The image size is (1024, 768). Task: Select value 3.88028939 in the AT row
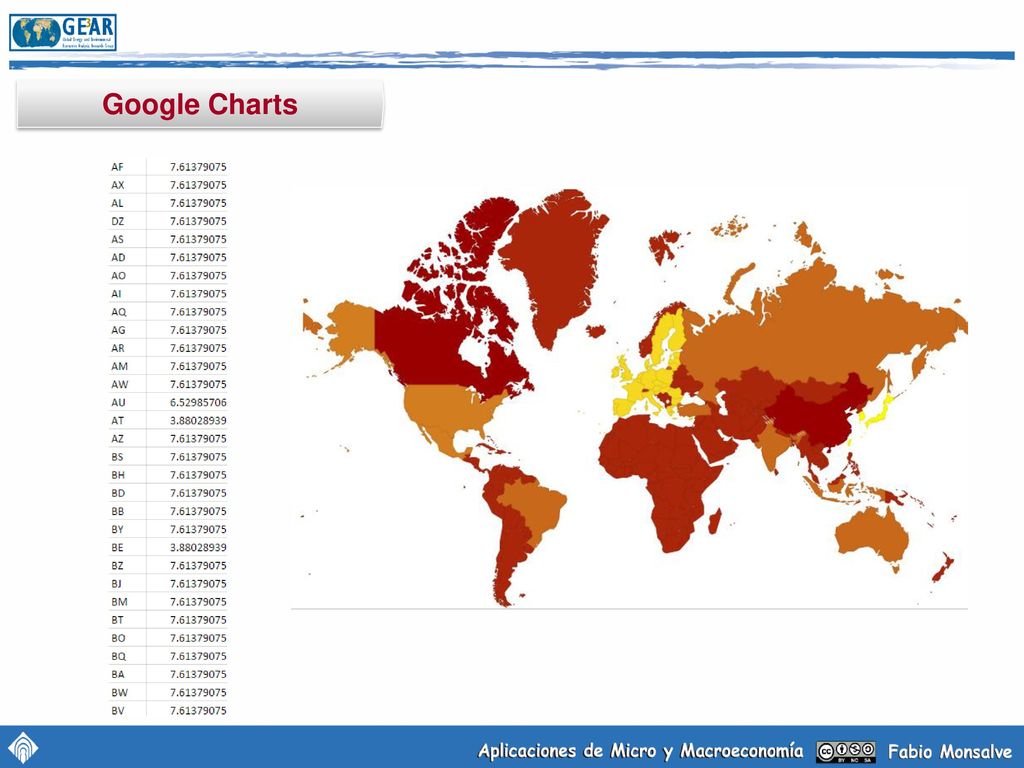[x=198, y=421]
